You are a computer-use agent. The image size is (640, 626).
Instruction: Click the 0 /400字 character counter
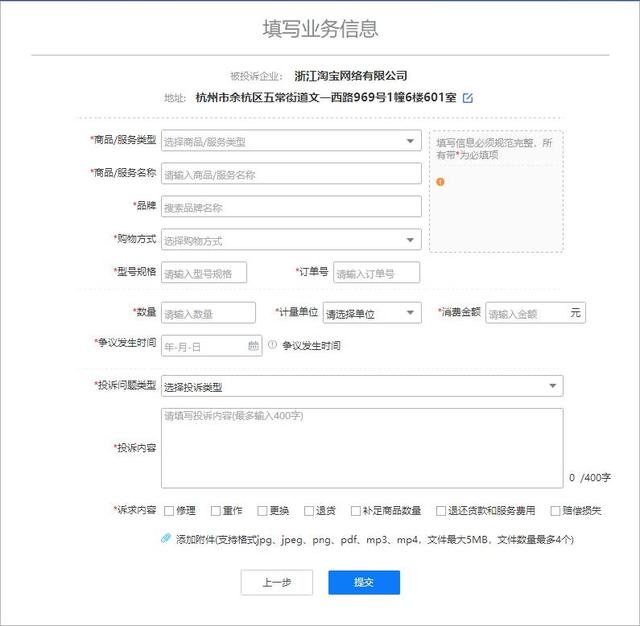(590, 477)
